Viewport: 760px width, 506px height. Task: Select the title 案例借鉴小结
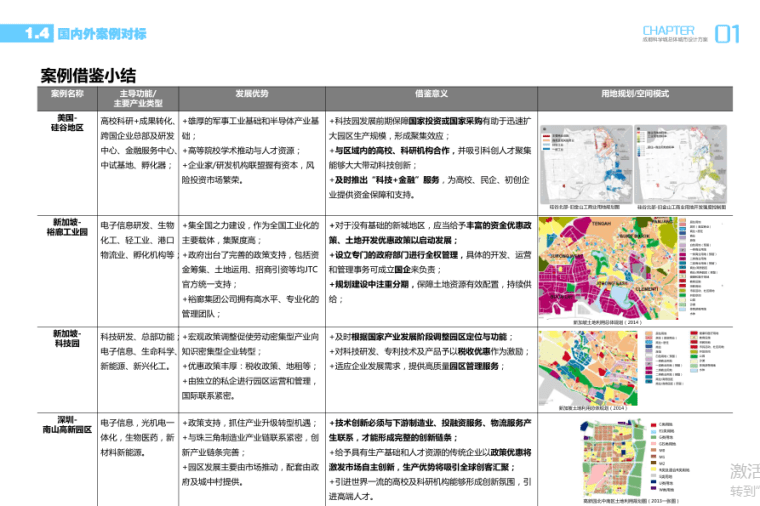pos(88,76)
